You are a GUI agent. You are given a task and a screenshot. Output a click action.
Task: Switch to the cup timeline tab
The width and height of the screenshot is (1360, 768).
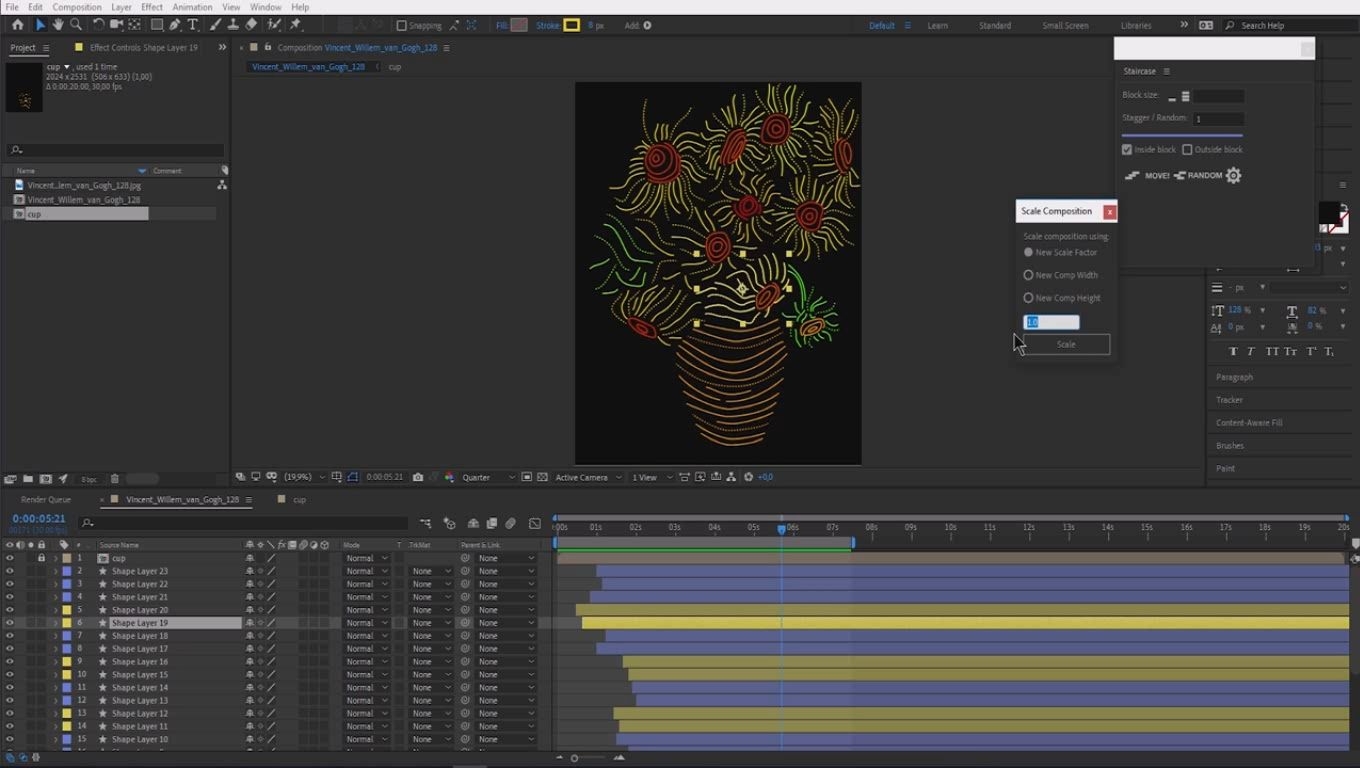tap(299, 500)
